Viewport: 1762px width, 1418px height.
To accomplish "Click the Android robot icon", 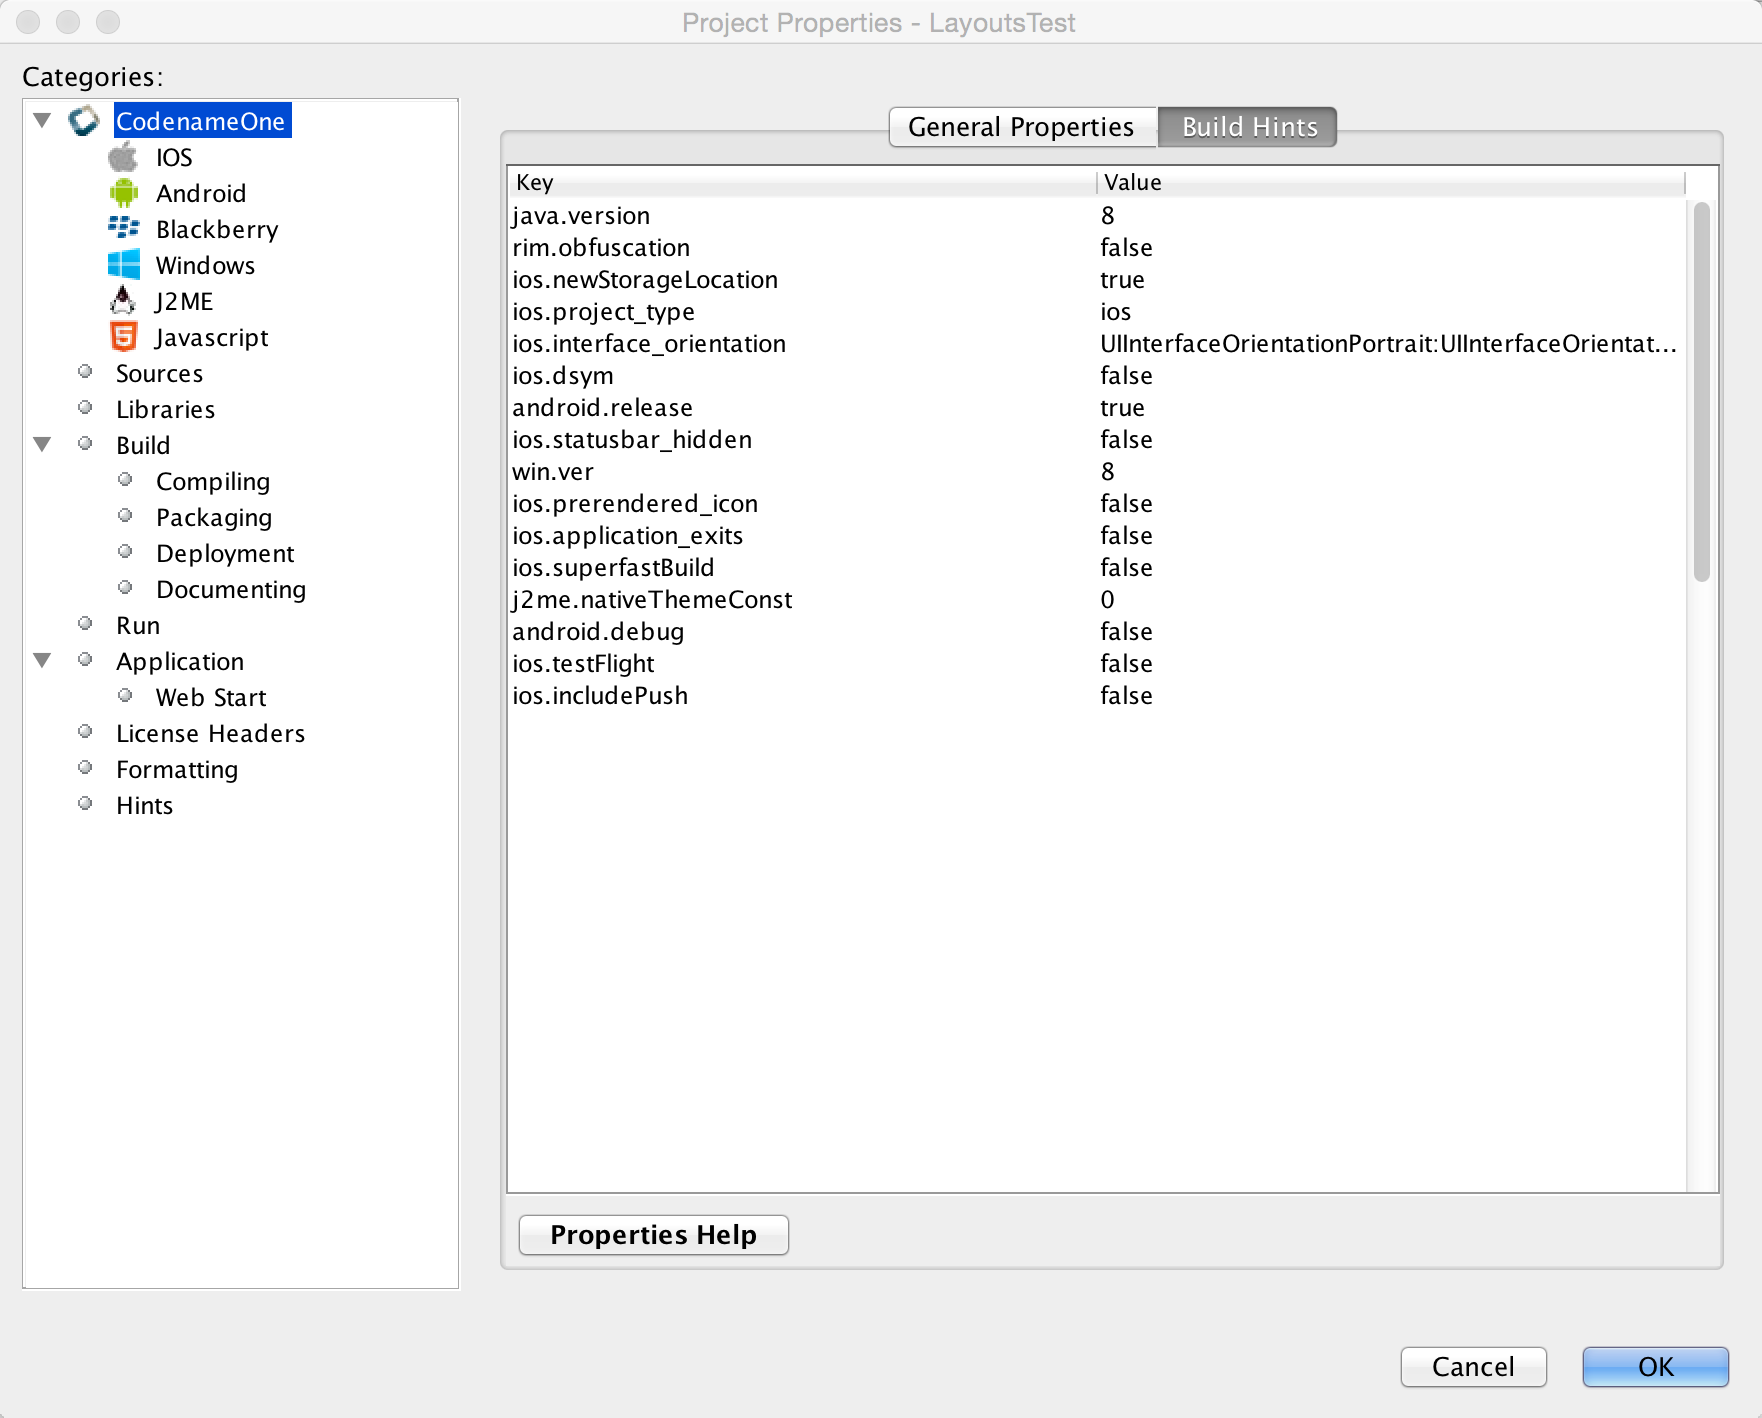I will pos(124,193).
